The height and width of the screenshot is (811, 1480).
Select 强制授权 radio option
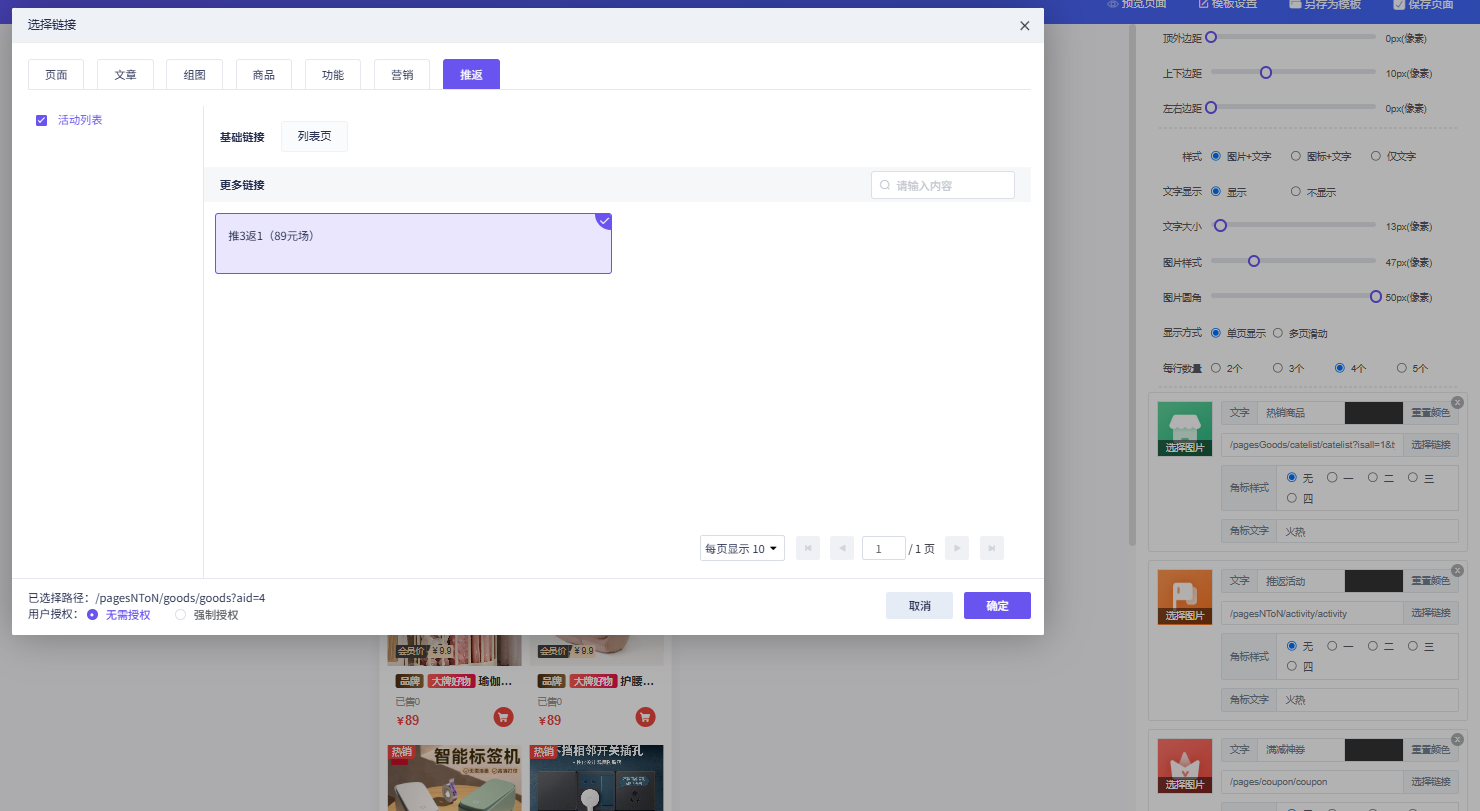click(181, 615)
